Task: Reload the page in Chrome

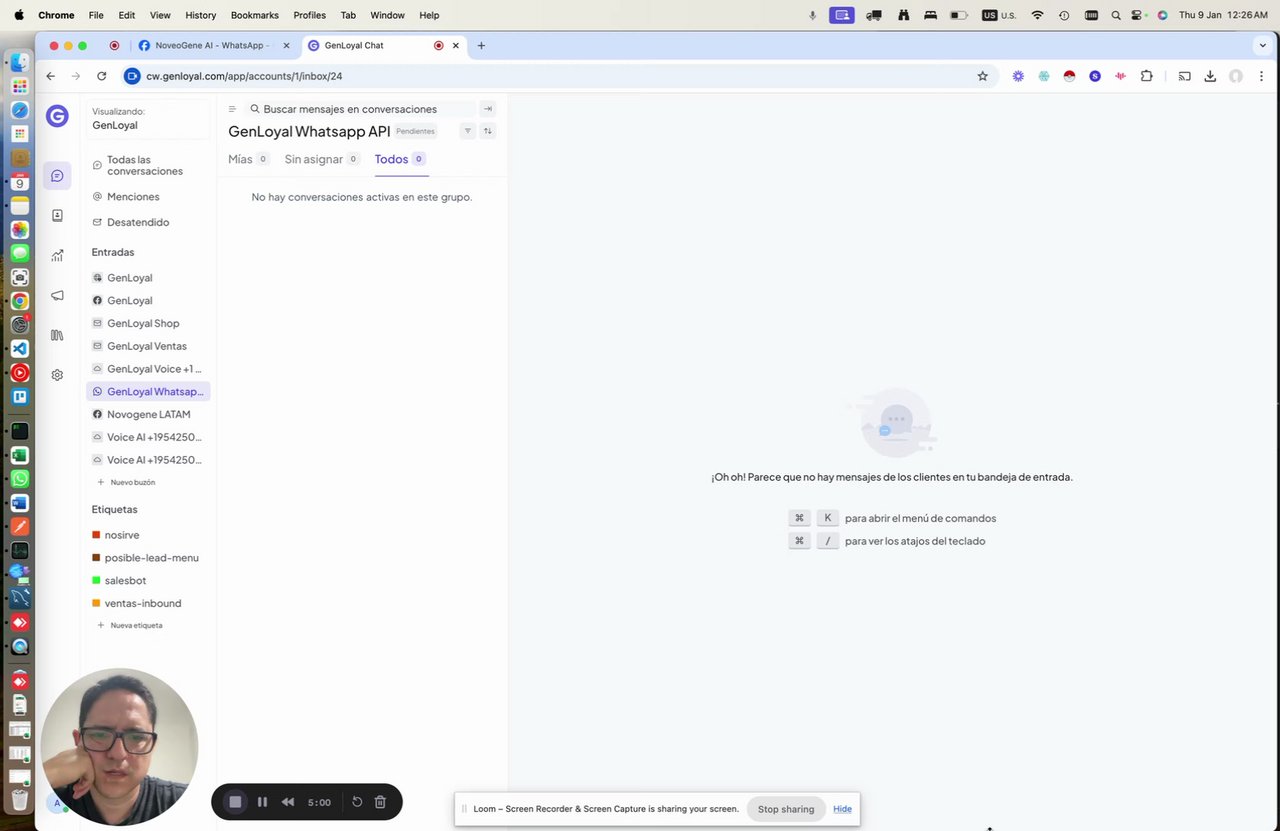Action: (101, 76)
